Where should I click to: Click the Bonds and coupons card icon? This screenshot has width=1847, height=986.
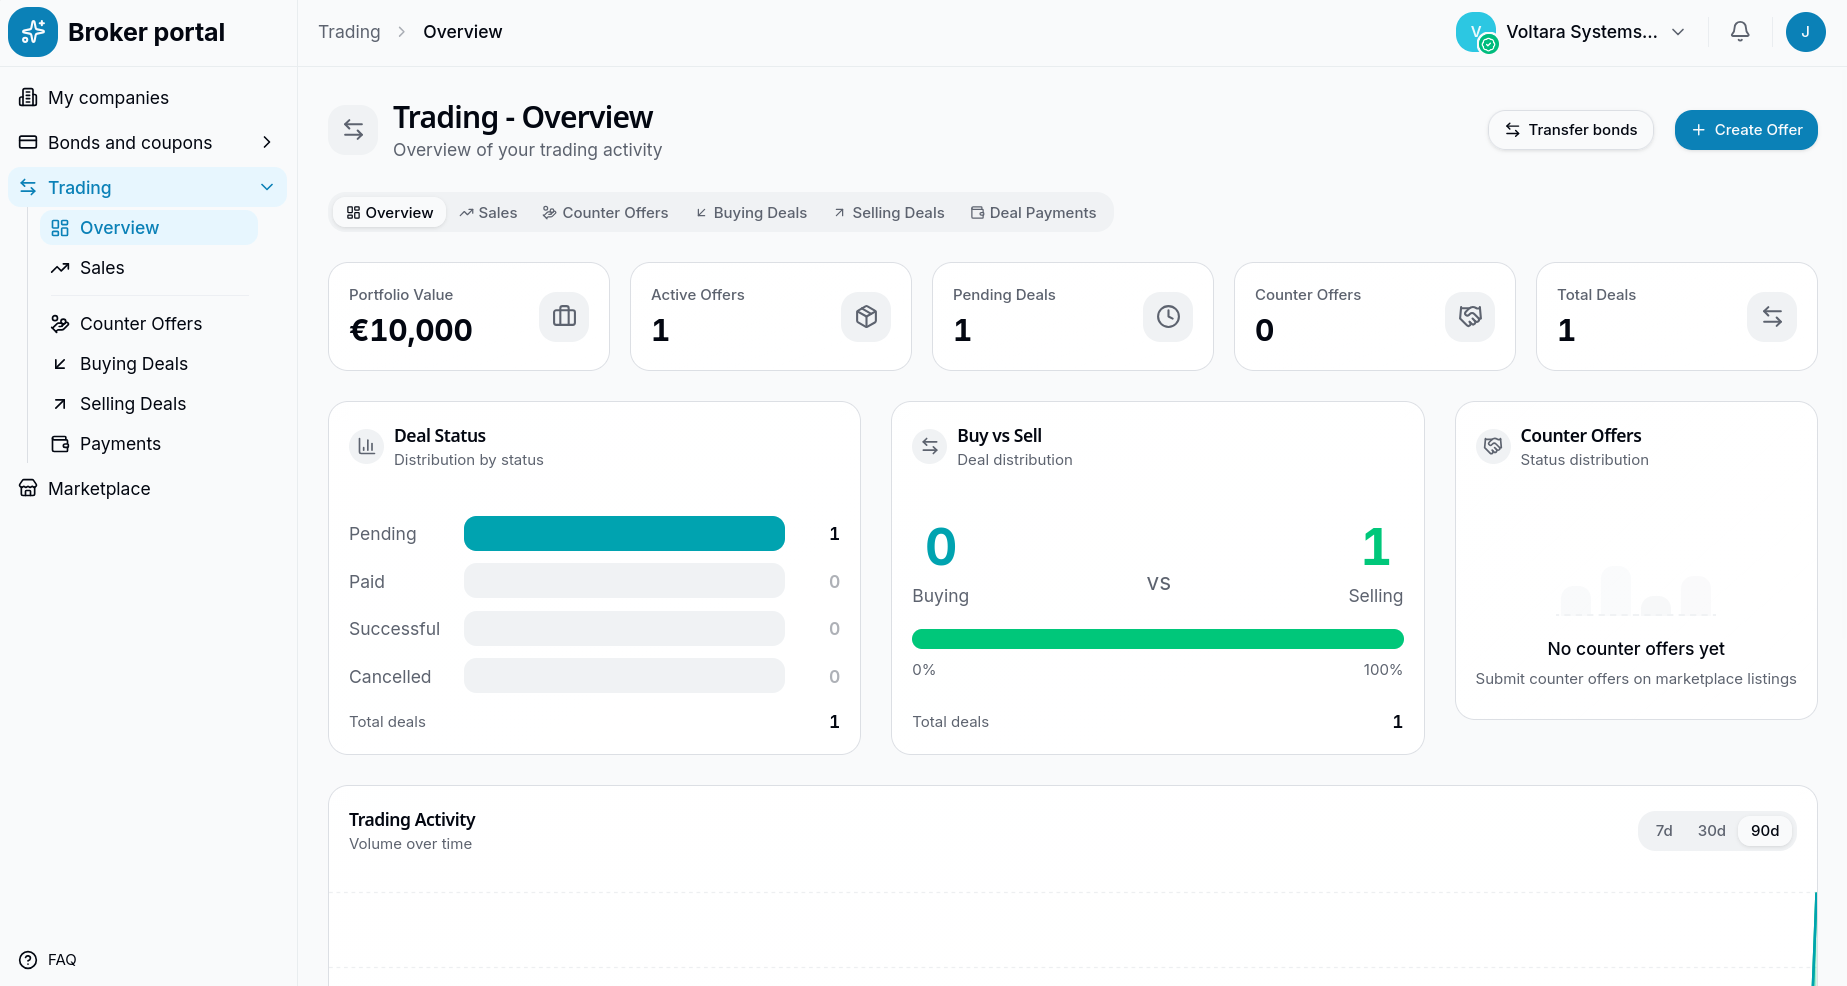coord(28,142)
